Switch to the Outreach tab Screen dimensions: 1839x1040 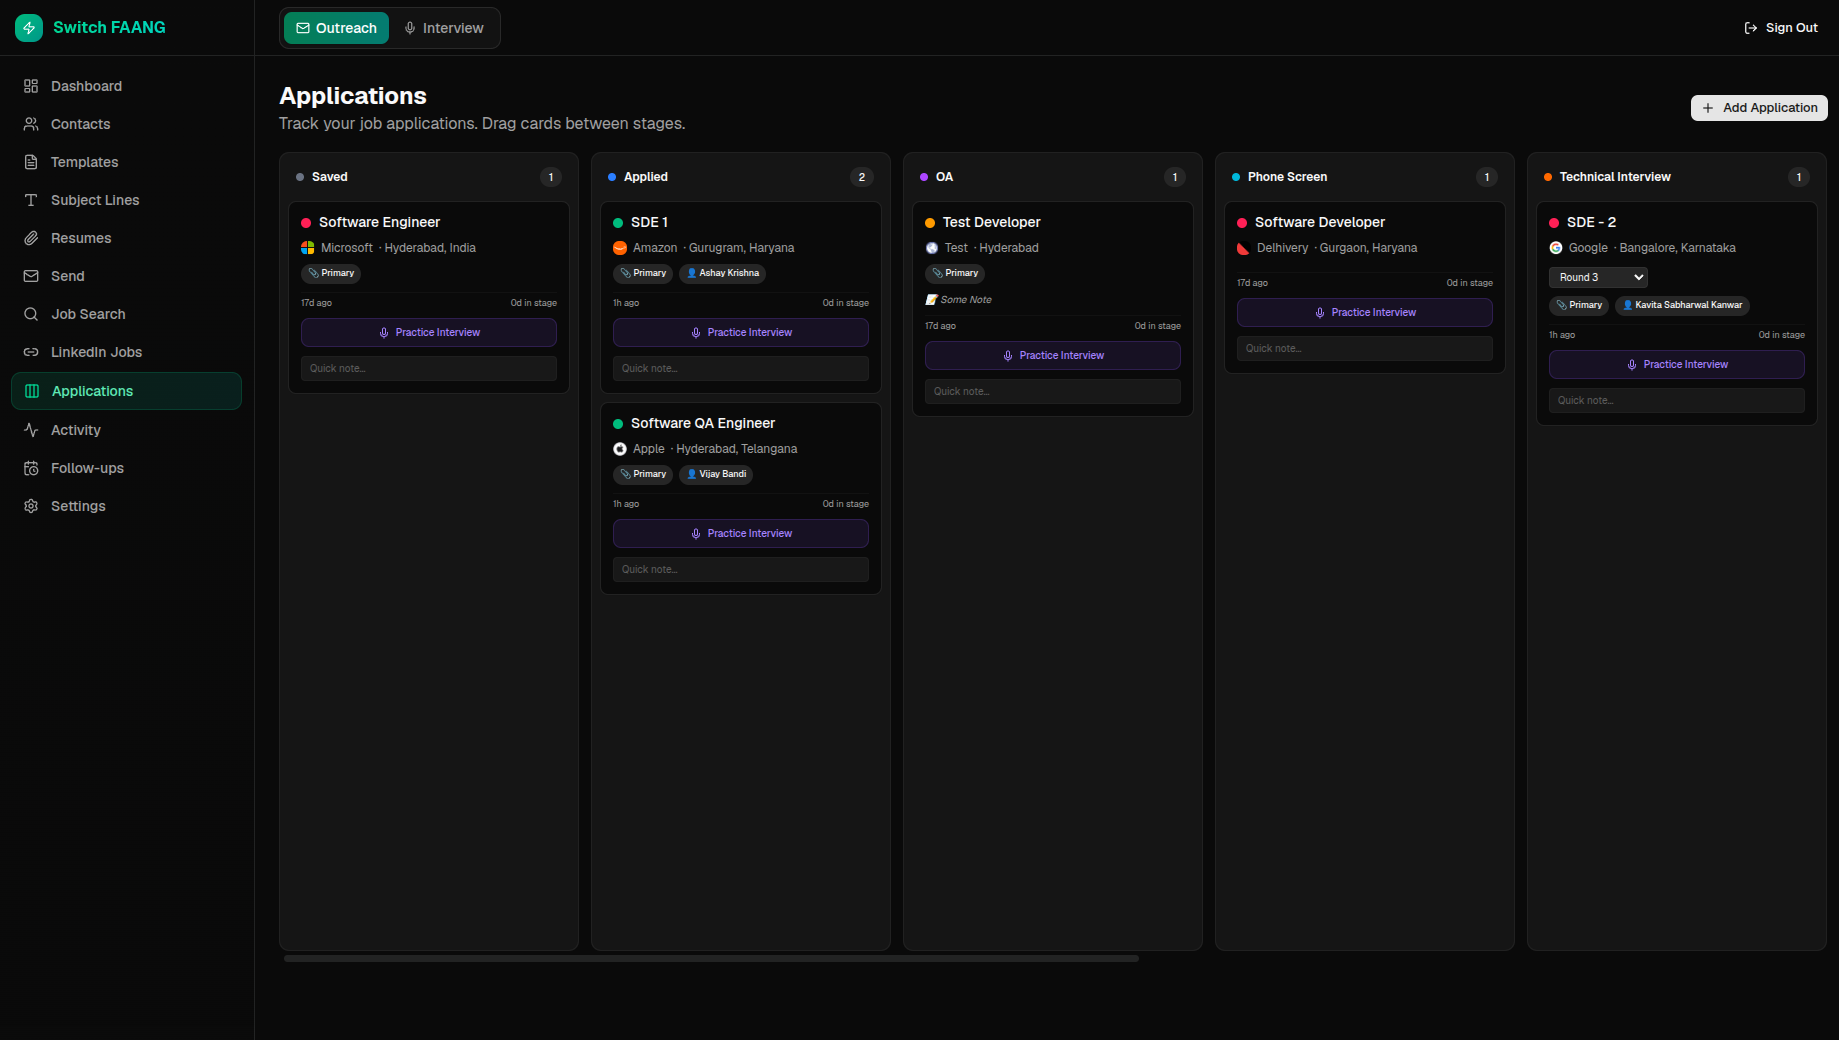pyautogui.click(x=336, y=28)
